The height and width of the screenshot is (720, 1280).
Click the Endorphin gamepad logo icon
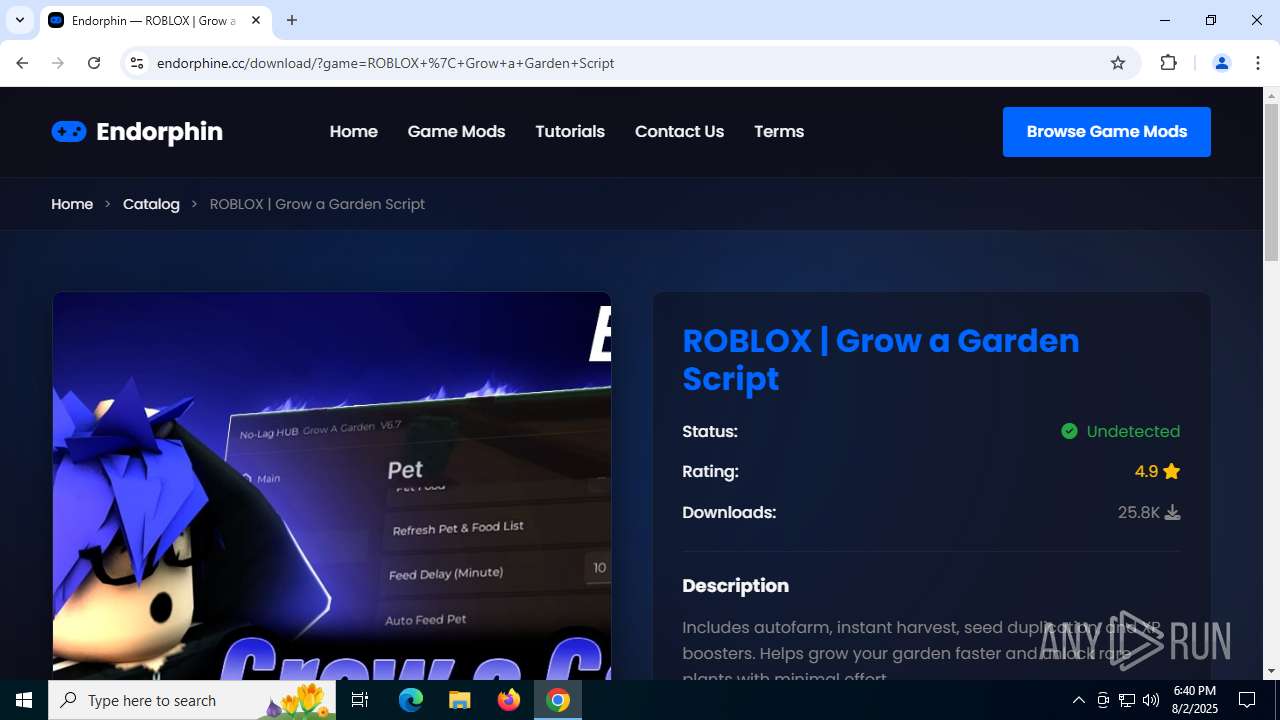[x=69, y=132]
